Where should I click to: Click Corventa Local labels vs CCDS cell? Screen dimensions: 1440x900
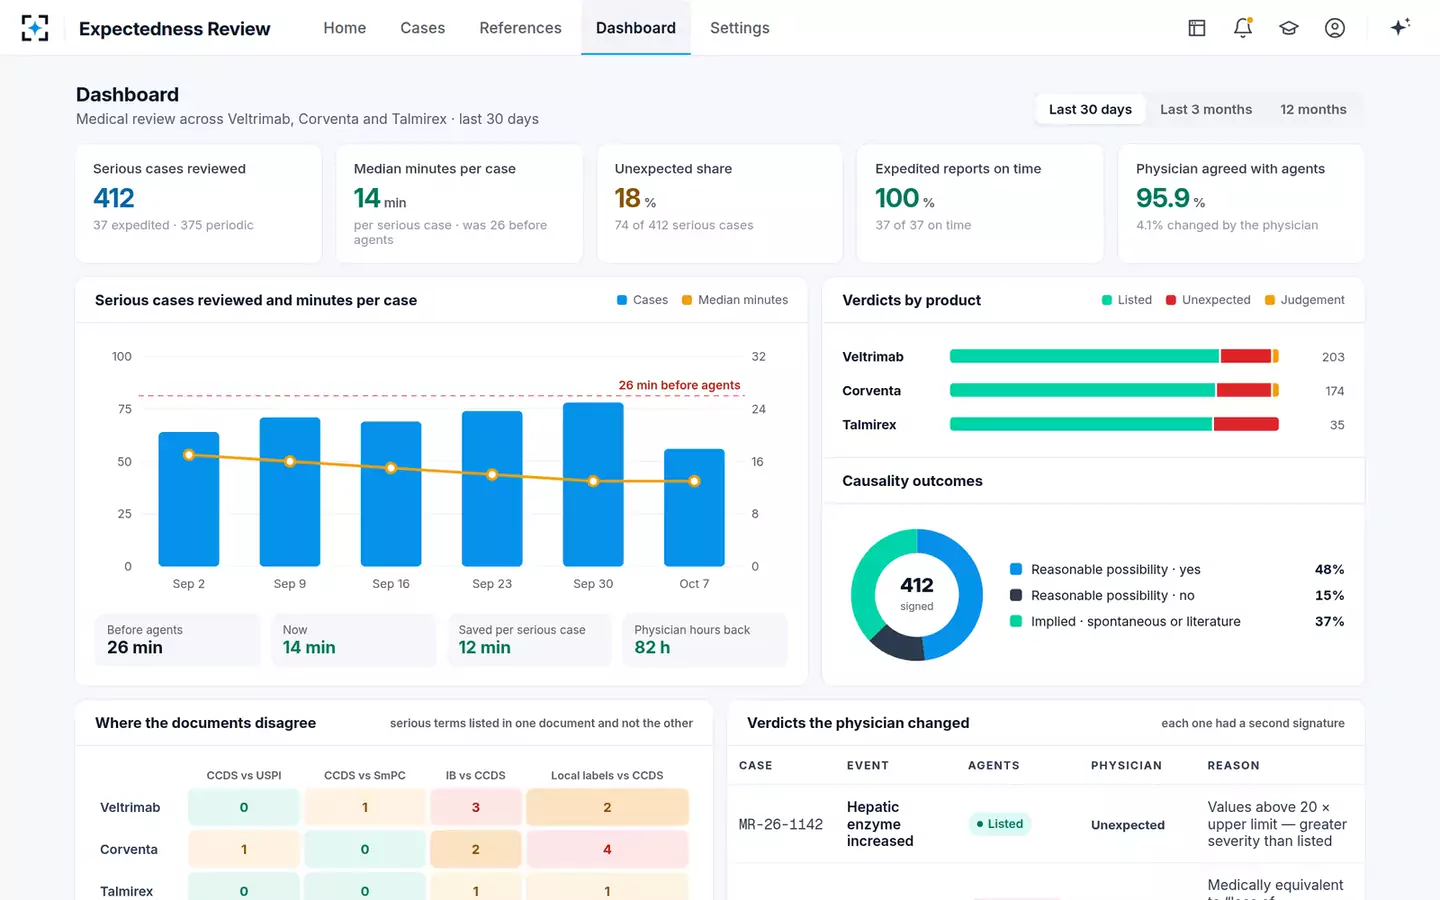[x=607, y=849]
